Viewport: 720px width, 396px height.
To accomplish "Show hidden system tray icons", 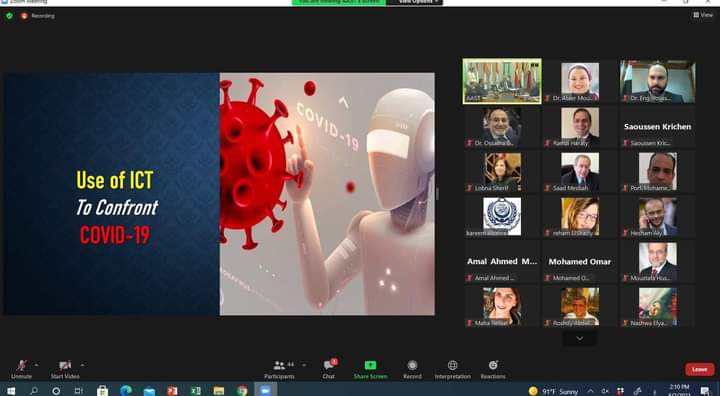I will point(591,391).
